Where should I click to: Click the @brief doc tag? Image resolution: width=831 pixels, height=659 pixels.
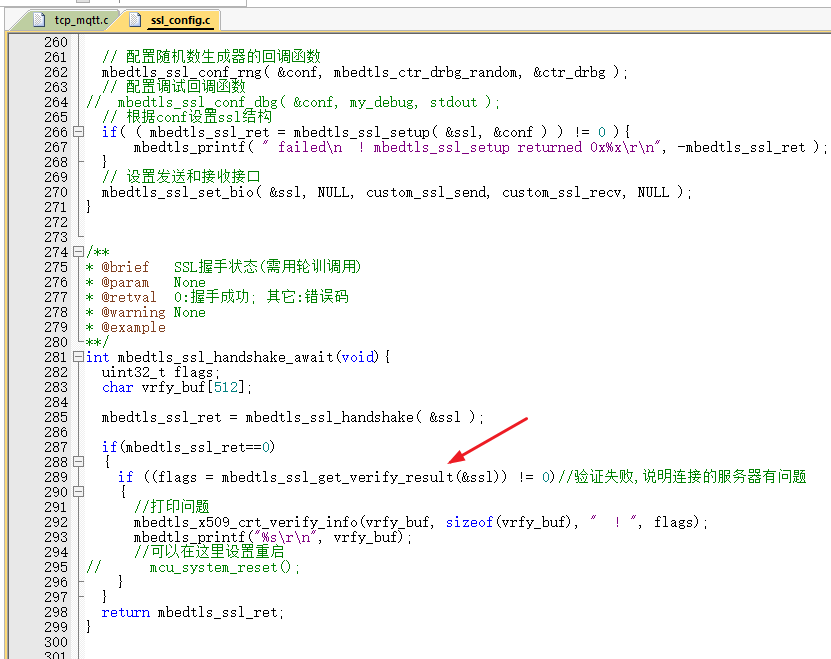pos(125,267)
